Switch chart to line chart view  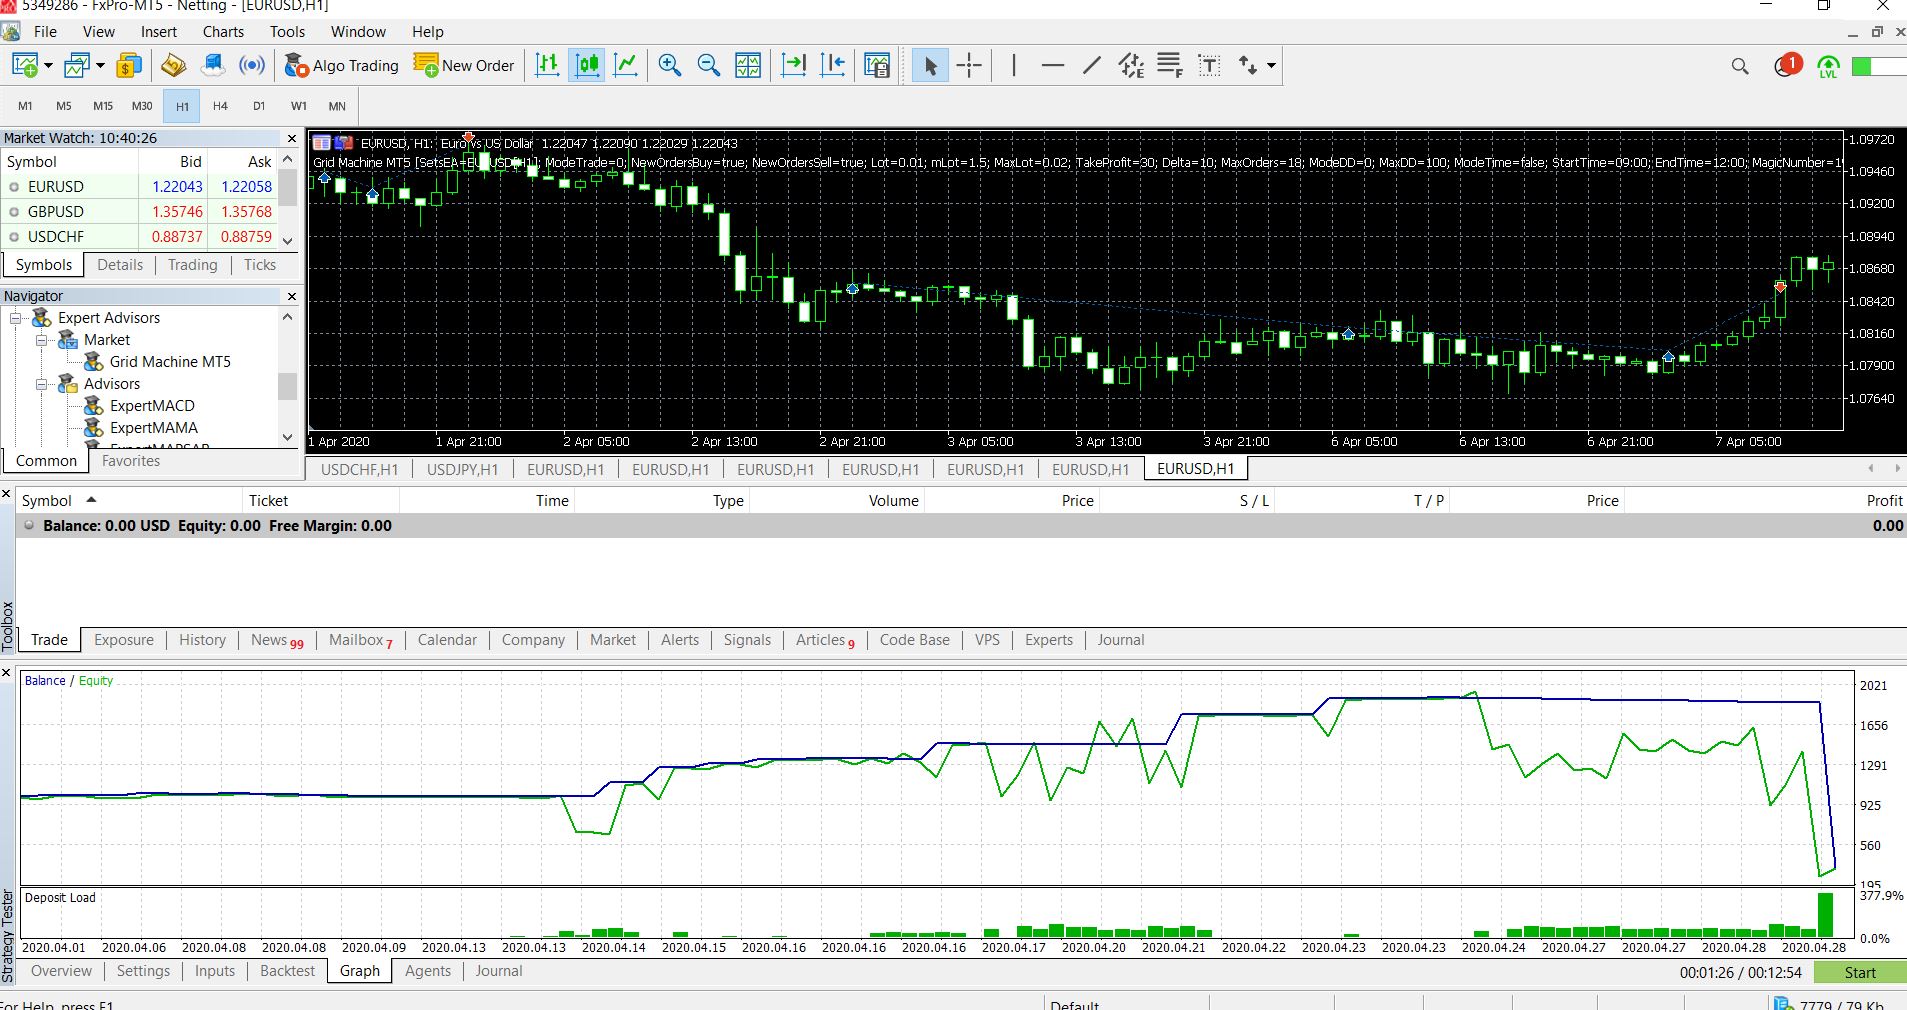coord(626,66)
